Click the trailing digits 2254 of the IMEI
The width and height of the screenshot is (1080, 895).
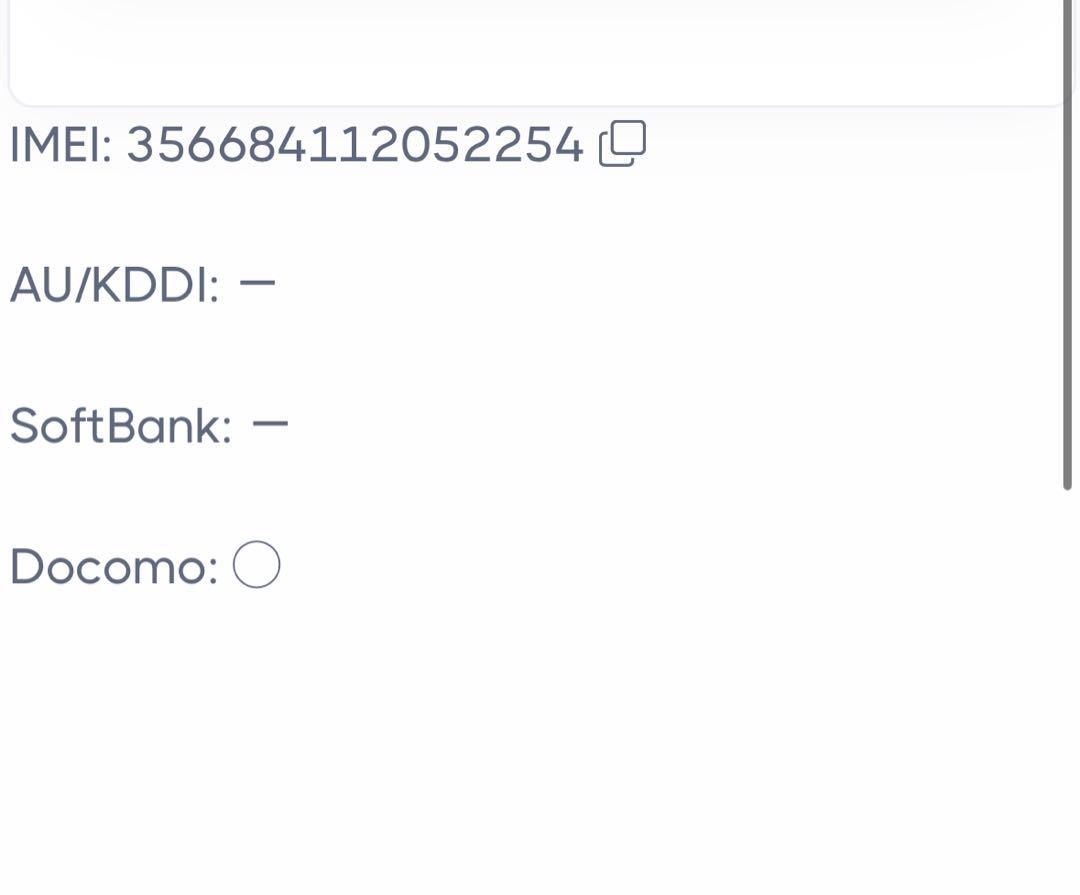[x=522, y=145]
